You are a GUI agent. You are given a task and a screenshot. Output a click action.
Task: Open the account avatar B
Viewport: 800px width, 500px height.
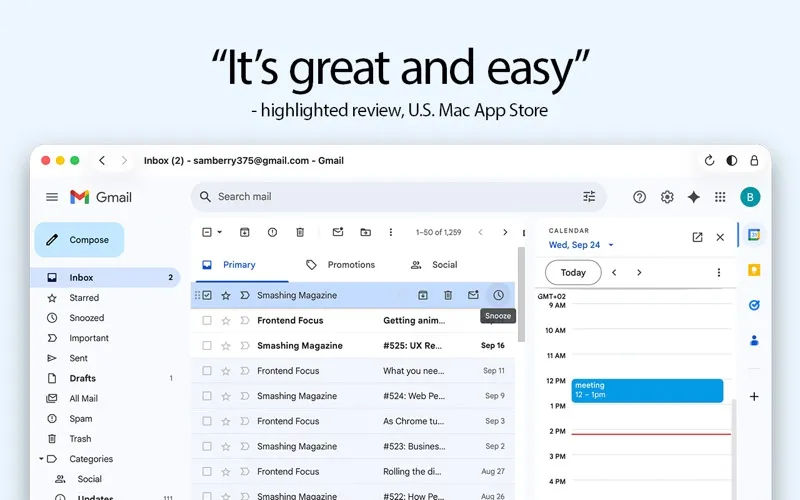750,197
